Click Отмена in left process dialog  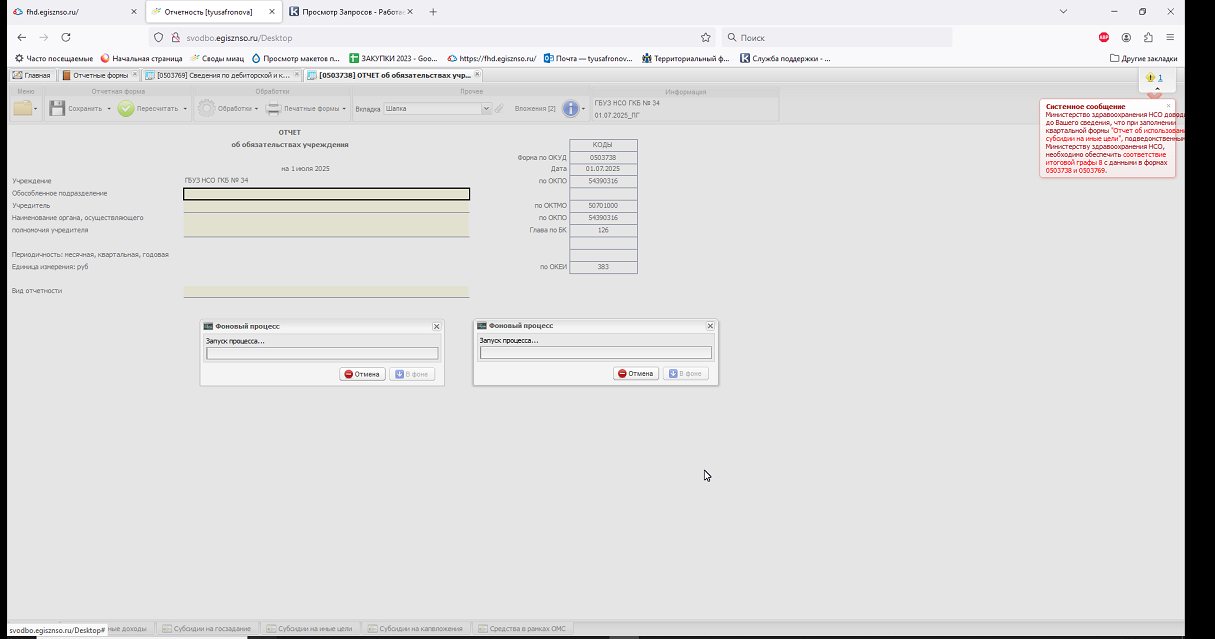(362, 374)
